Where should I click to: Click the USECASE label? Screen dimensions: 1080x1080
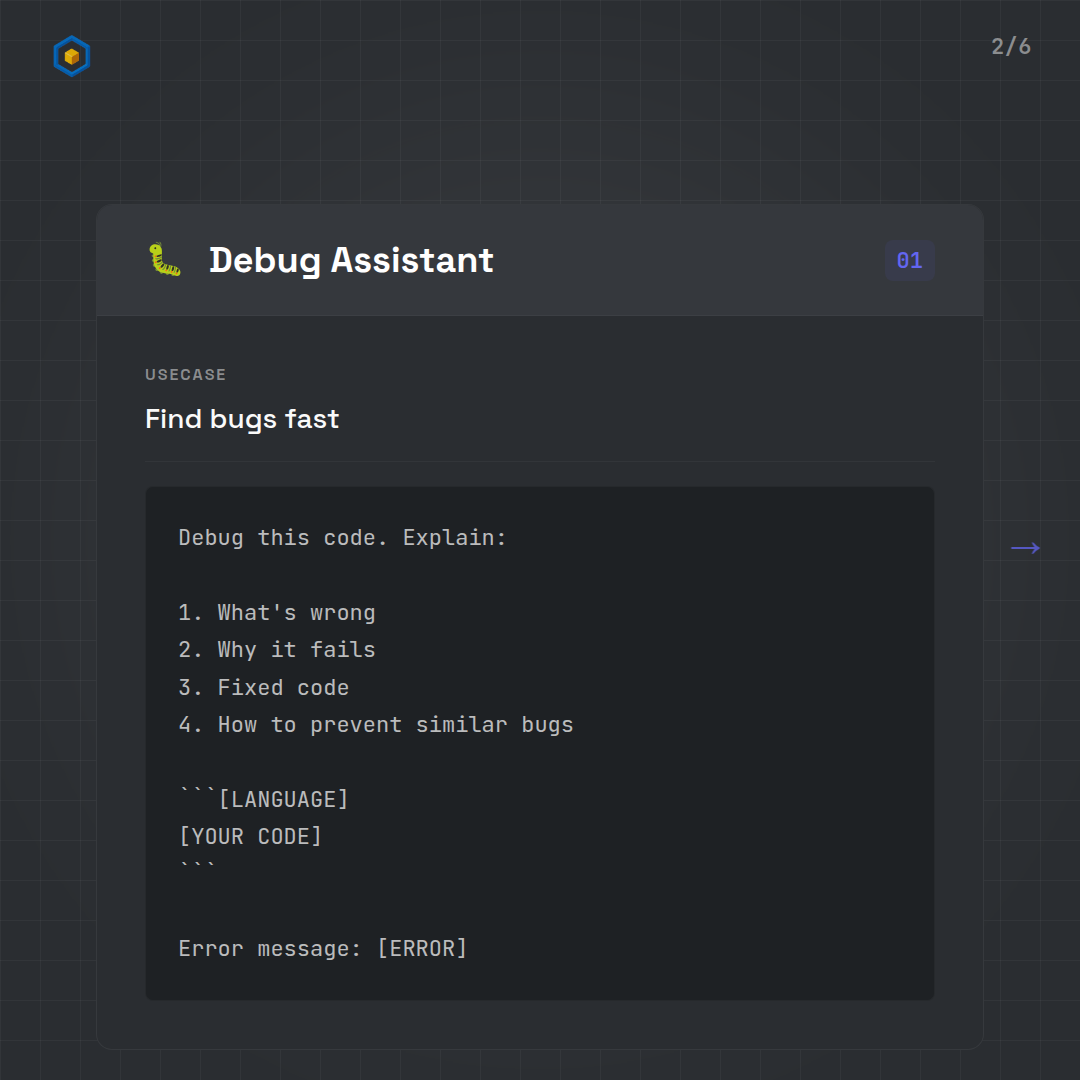point(185,375)
